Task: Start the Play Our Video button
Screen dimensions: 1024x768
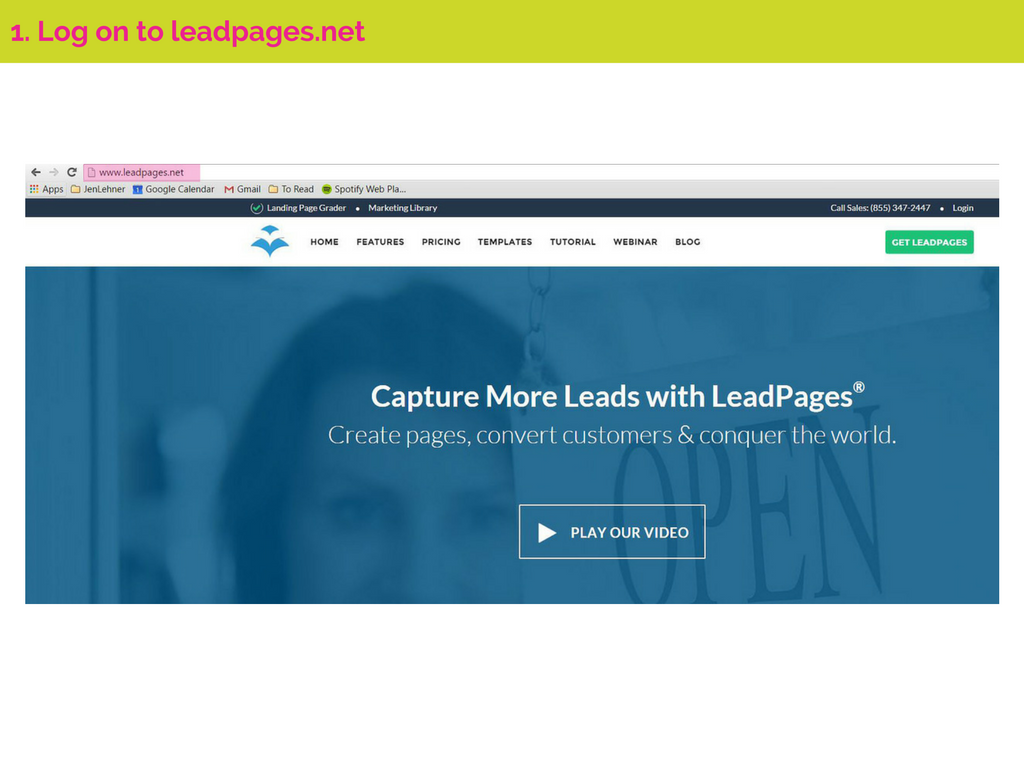Action: [x=612, y=532]
